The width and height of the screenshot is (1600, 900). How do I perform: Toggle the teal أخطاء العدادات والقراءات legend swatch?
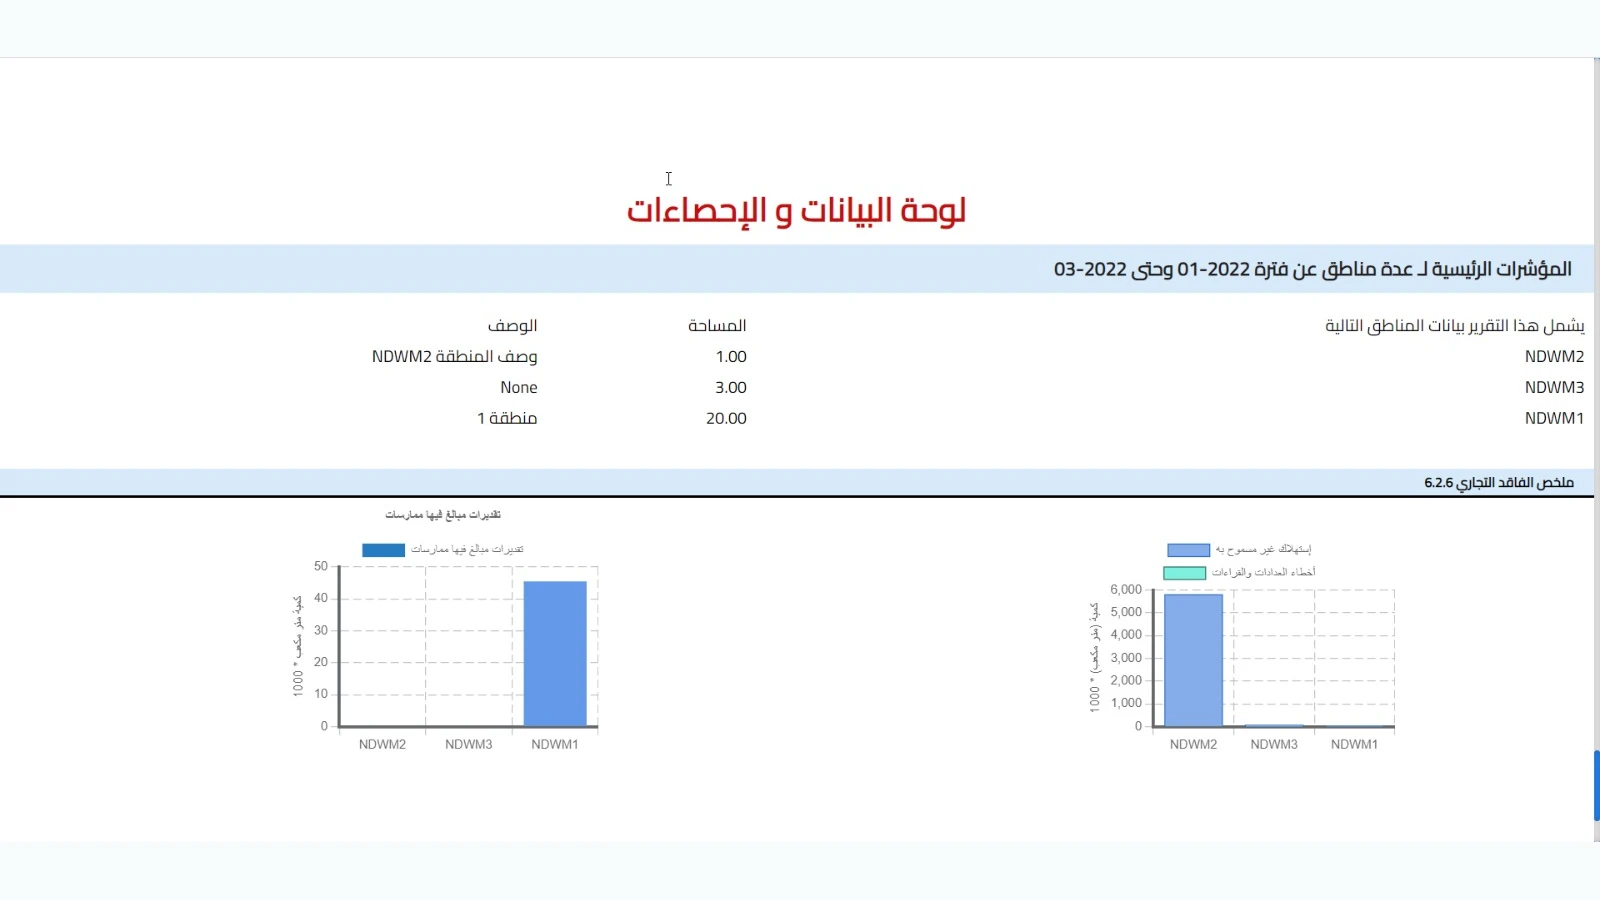1185,573
